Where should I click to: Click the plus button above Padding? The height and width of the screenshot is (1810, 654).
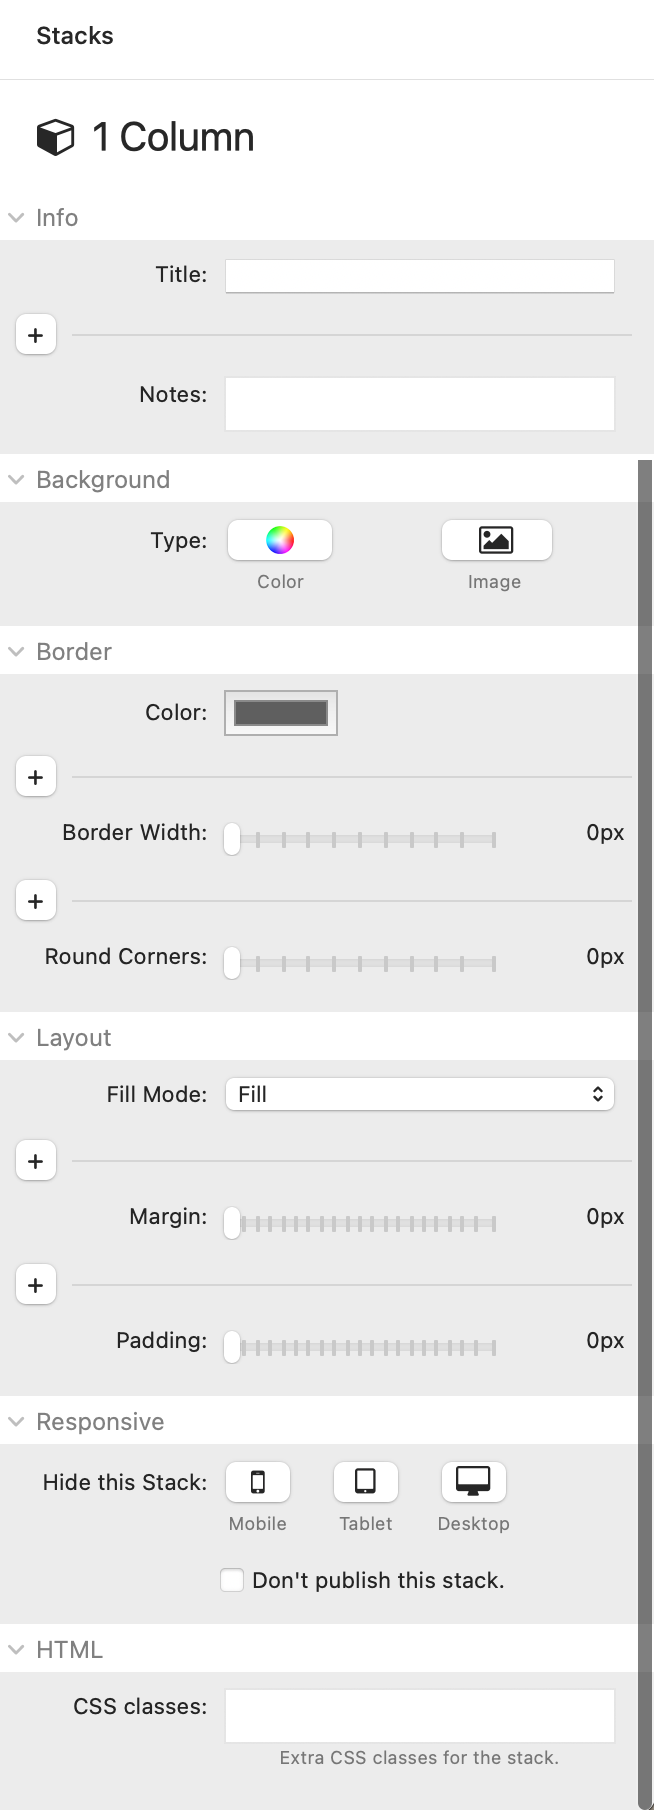(x=36, y=1285)
